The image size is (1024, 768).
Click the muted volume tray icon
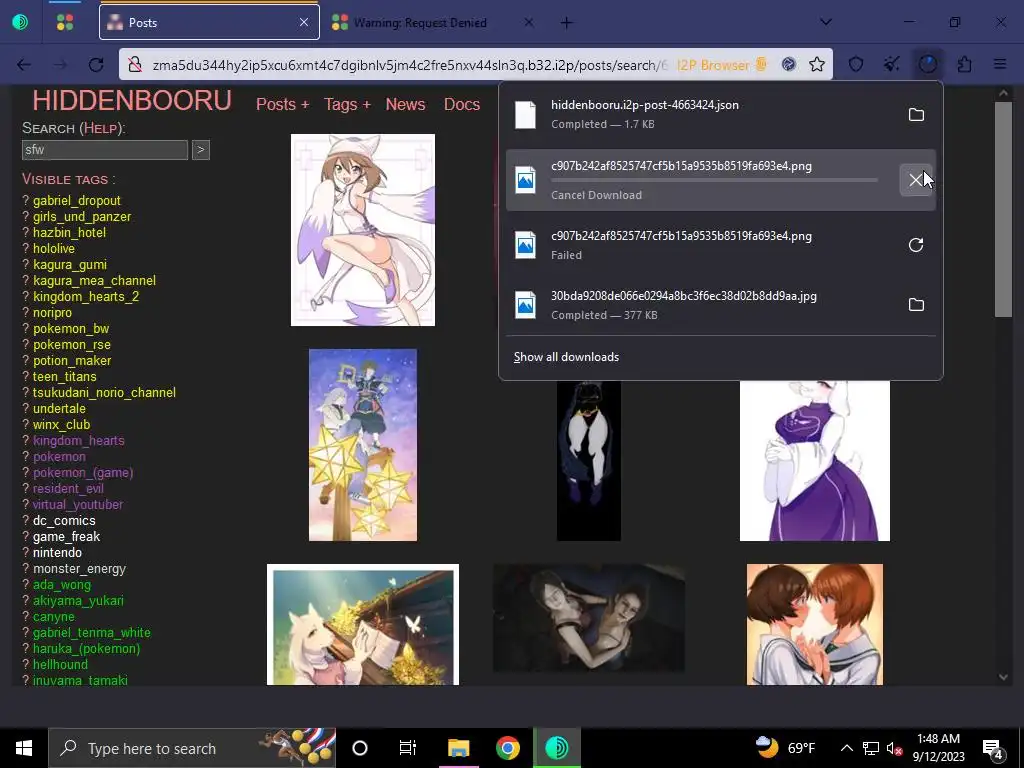(894, 748)
